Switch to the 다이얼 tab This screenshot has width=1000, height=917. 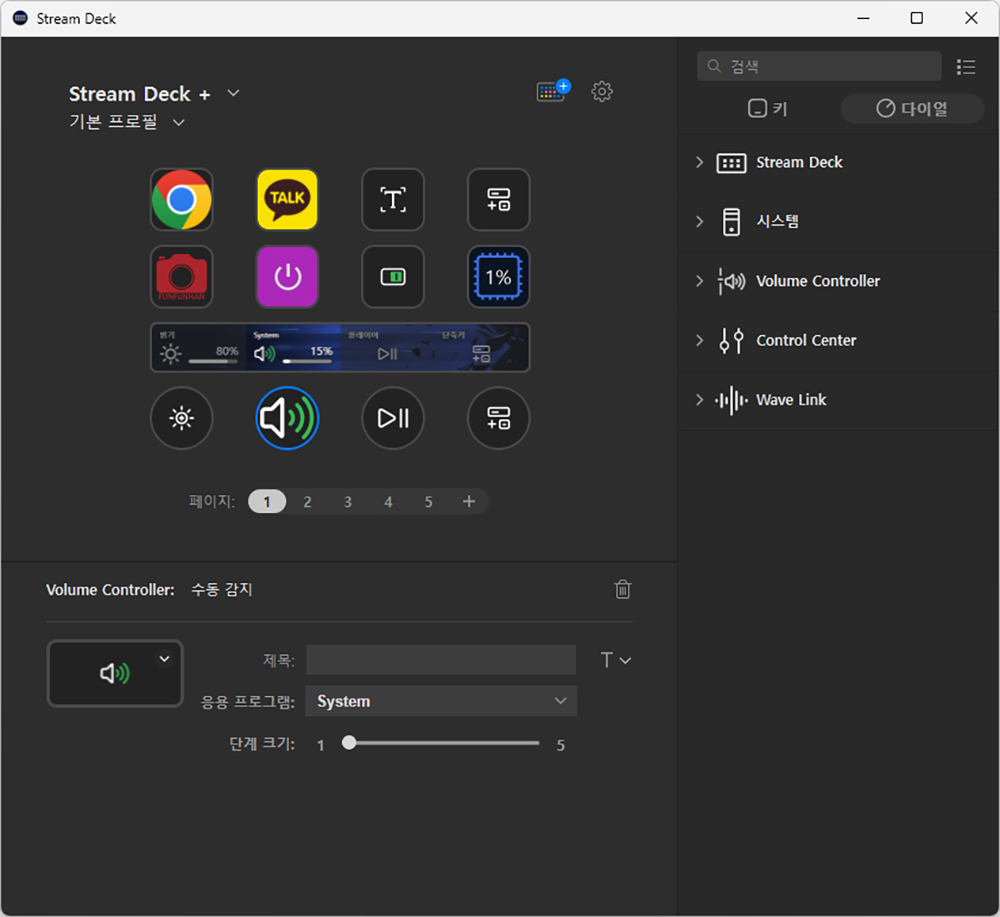click(912, 108)
